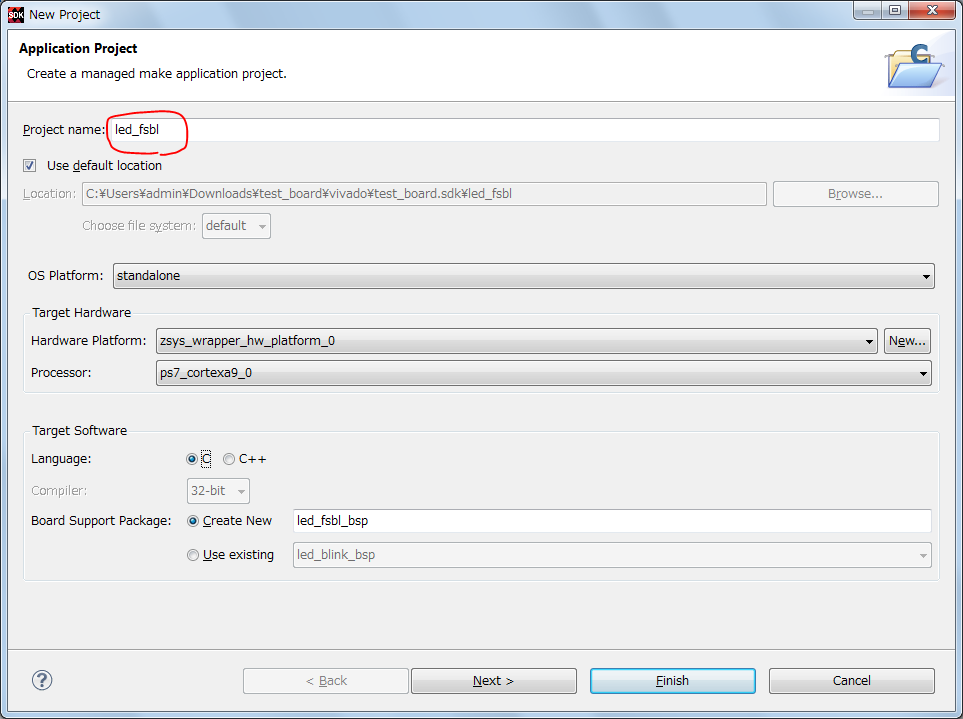Minimize the New Project dialog window

tap(866, 11)
